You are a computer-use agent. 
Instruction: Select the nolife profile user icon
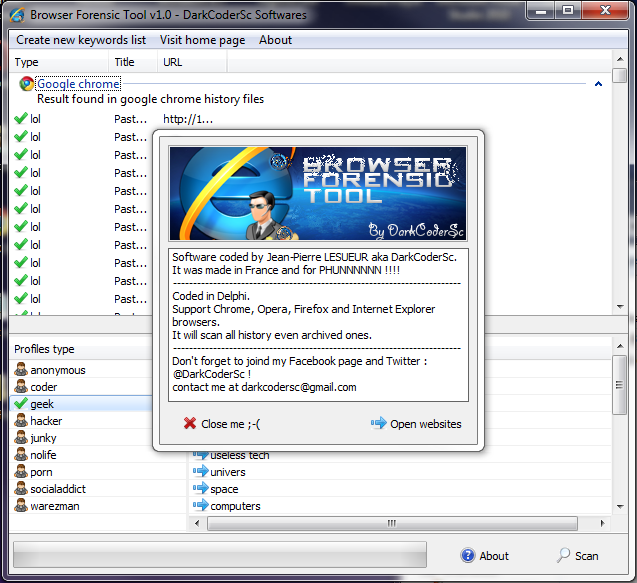coord(21,455)
